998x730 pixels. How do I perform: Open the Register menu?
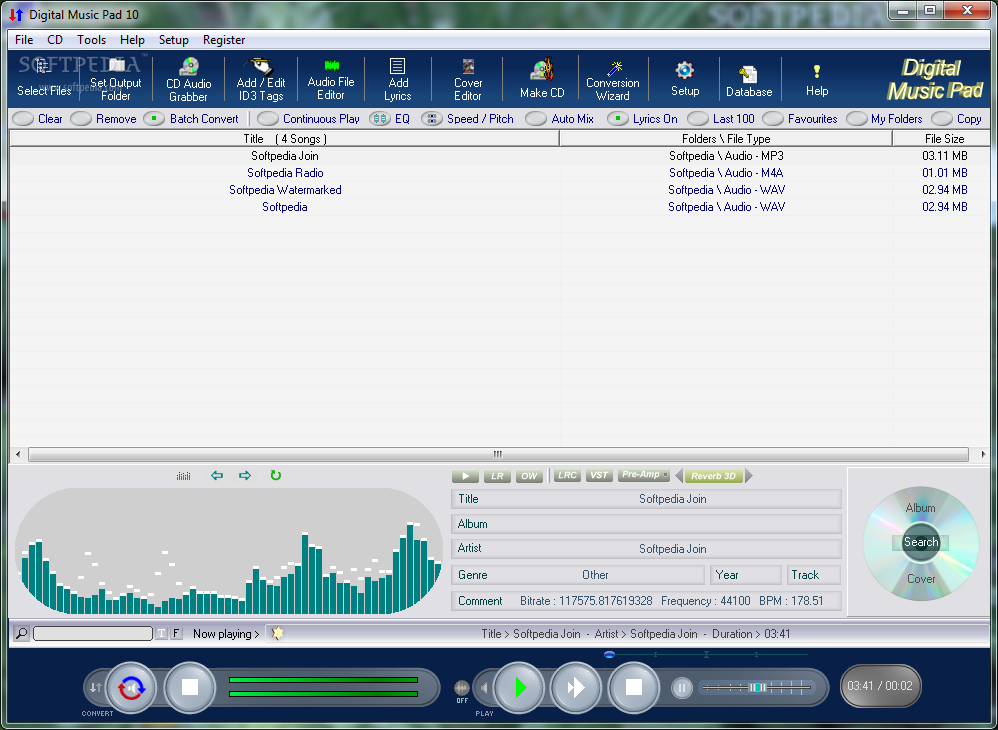click(x=224, y=40)
